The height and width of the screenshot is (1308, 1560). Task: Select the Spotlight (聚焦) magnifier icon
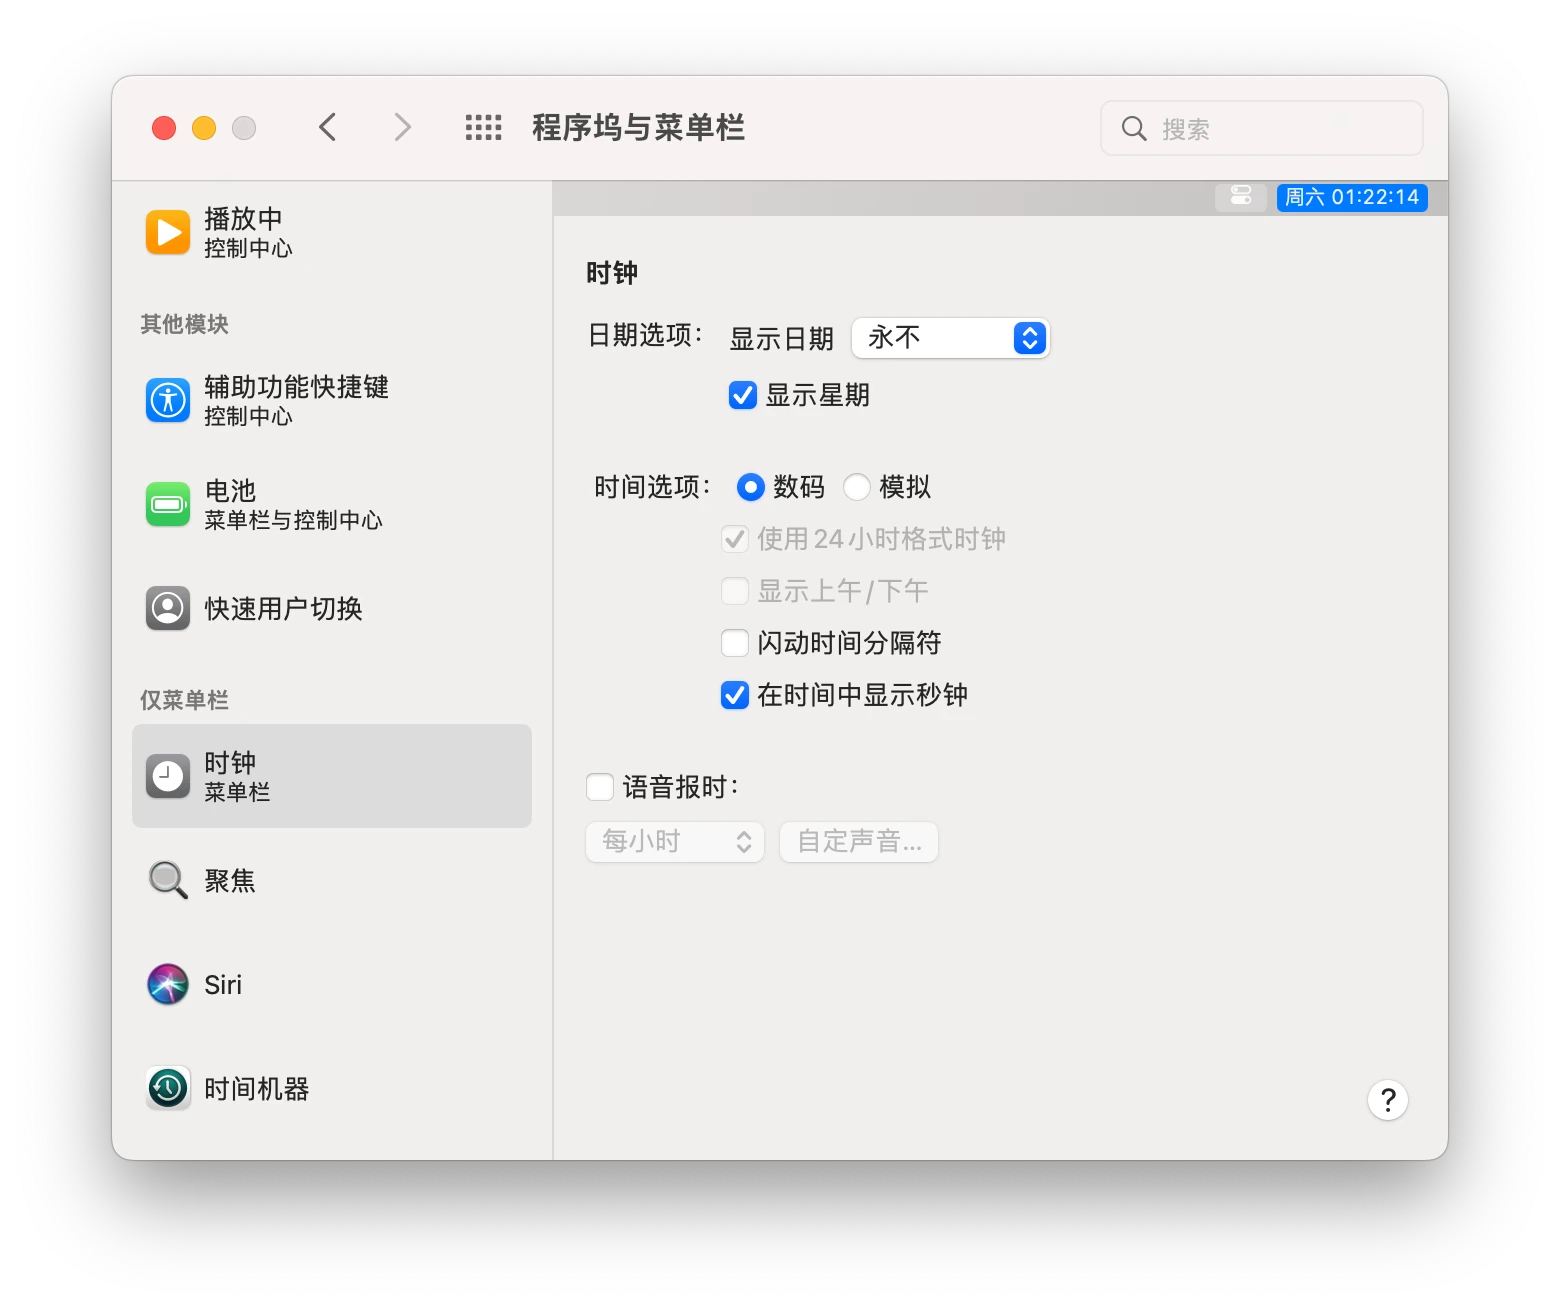[x=167, y=880]
